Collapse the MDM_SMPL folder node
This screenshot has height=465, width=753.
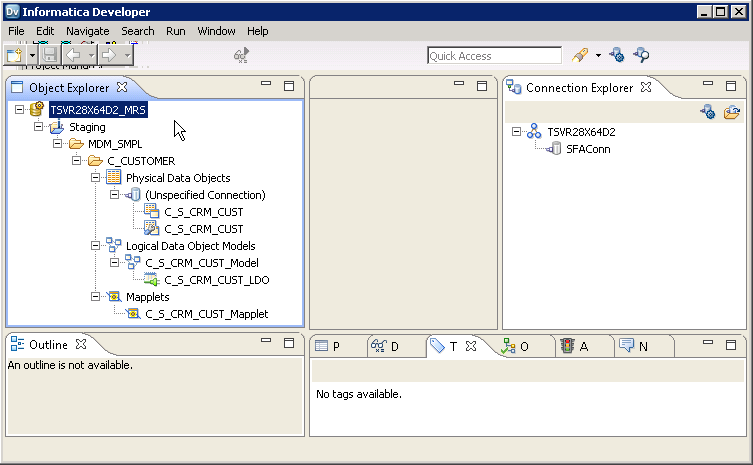point(58,144)
